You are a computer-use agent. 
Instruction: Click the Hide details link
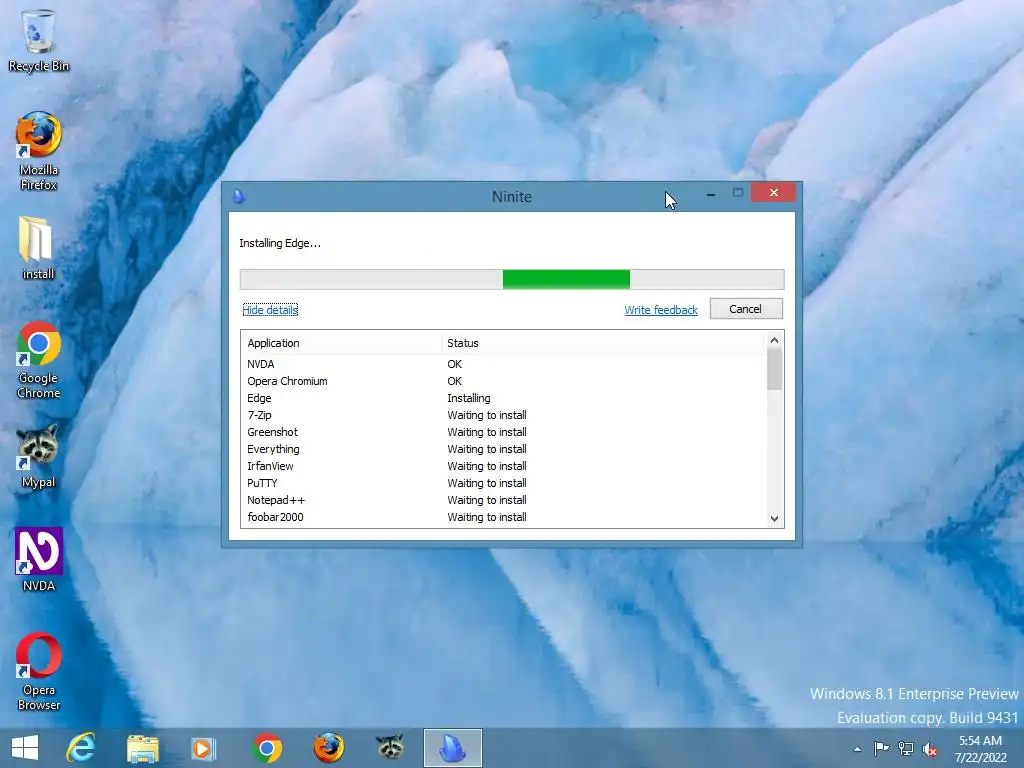[x=270, y=310]
